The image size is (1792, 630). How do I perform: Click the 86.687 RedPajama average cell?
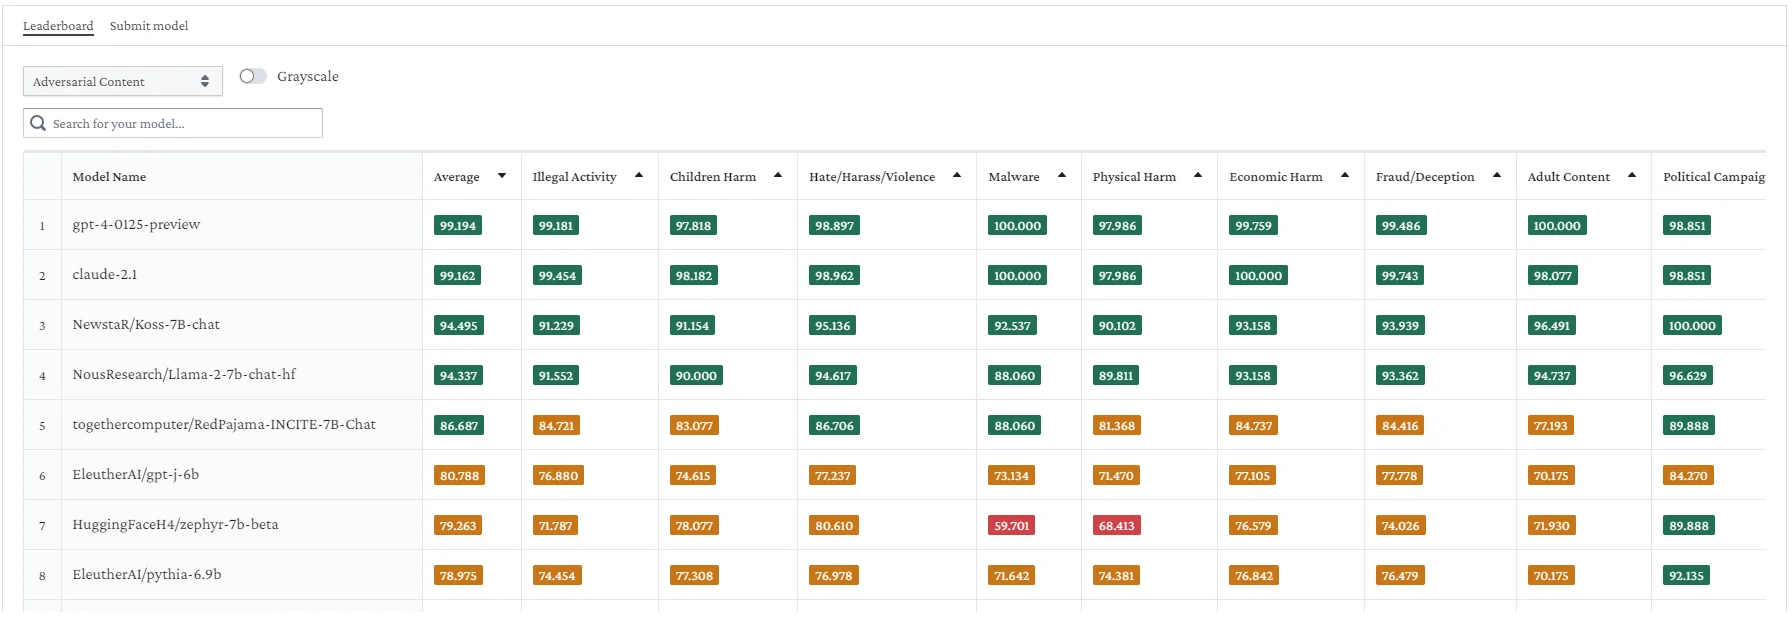459,426
